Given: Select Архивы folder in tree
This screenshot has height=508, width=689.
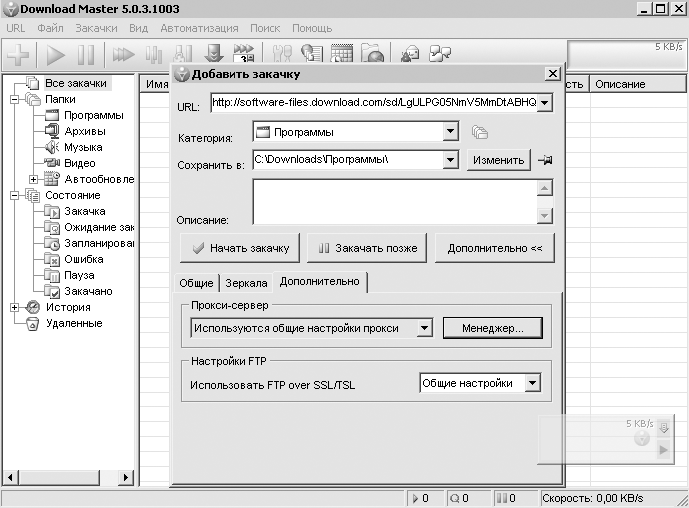Looking at the screenshot, I should [85, 131].
